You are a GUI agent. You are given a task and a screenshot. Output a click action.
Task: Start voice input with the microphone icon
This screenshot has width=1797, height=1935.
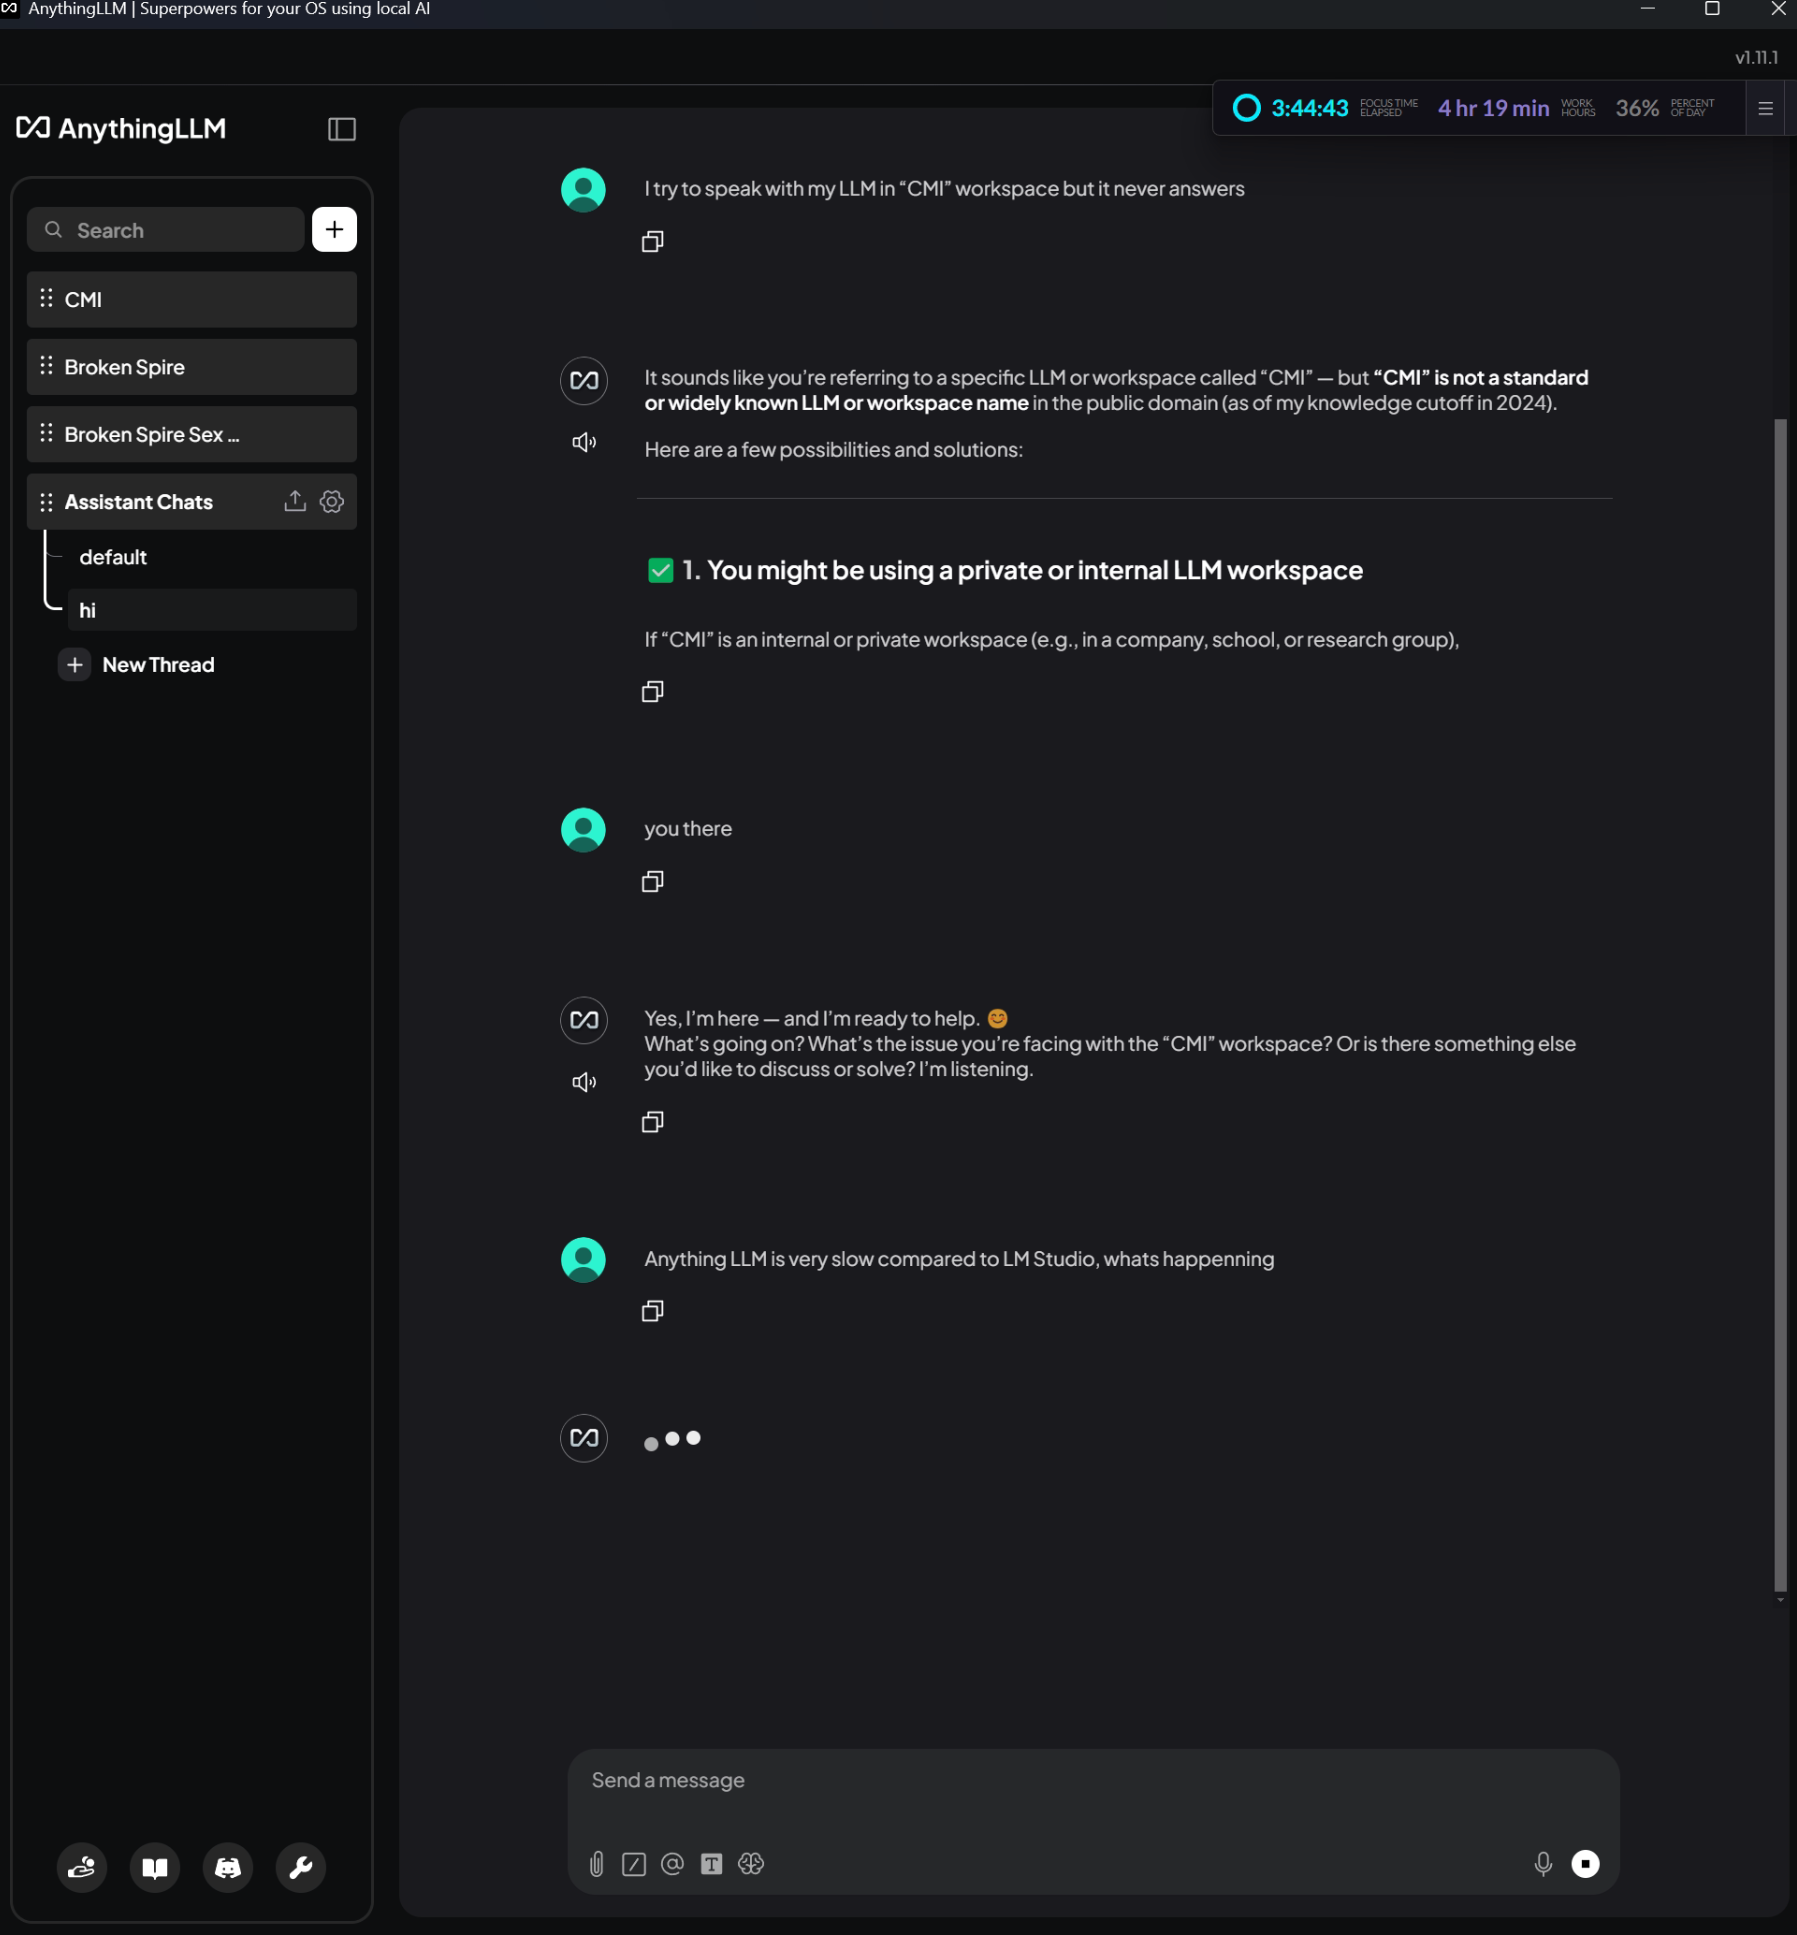click(1543, 1864)
